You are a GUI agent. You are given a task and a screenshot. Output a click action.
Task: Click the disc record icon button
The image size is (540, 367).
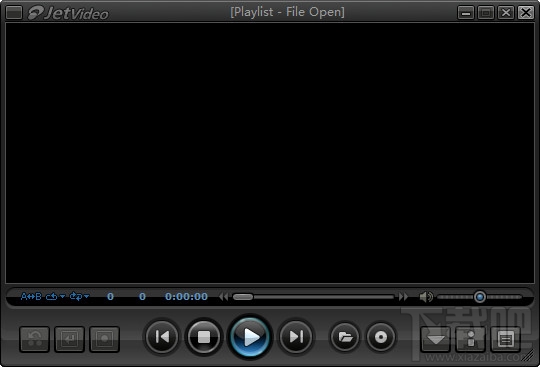(381, 337)
